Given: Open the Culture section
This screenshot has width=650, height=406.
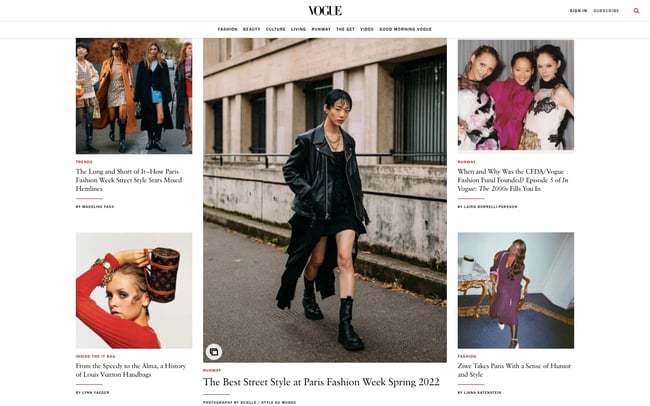Looking at the screenshot, I should 276,29.
